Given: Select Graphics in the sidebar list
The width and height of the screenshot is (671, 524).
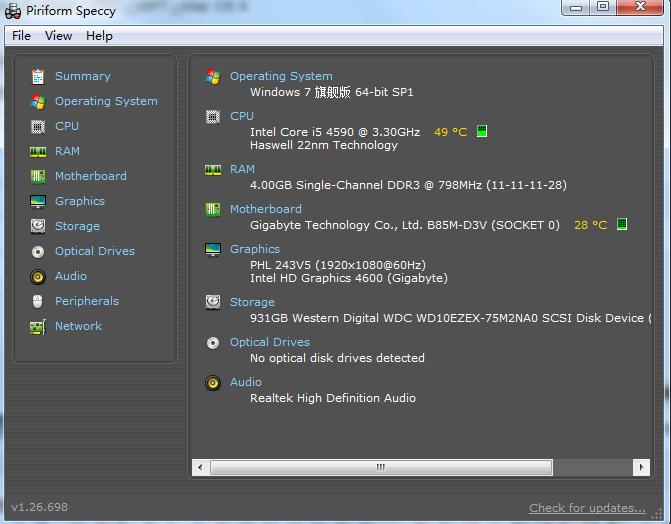Looking at the screenshot, I should click(x=80, y=201).
